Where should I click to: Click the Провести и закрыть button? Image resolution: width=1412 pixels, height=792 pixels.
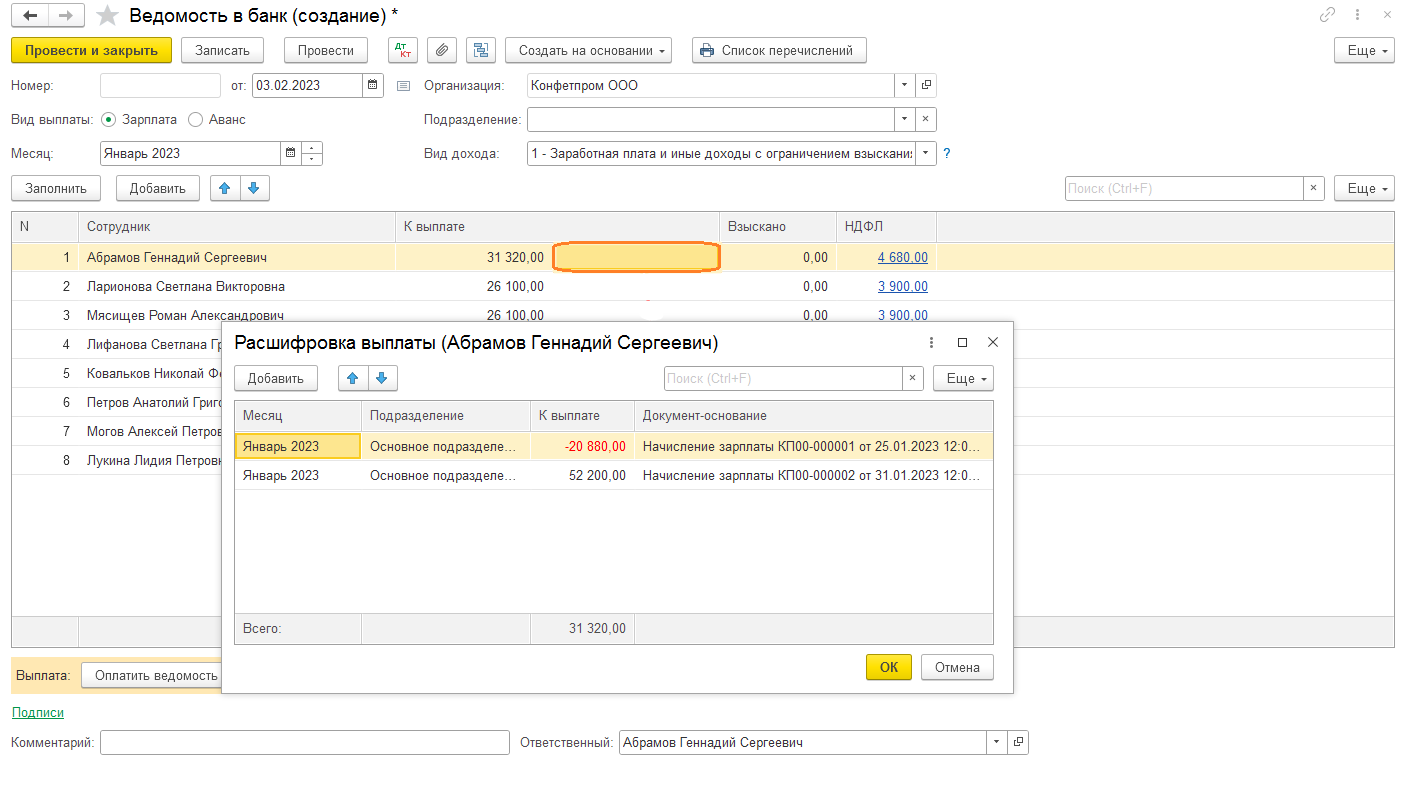(91, 50)
